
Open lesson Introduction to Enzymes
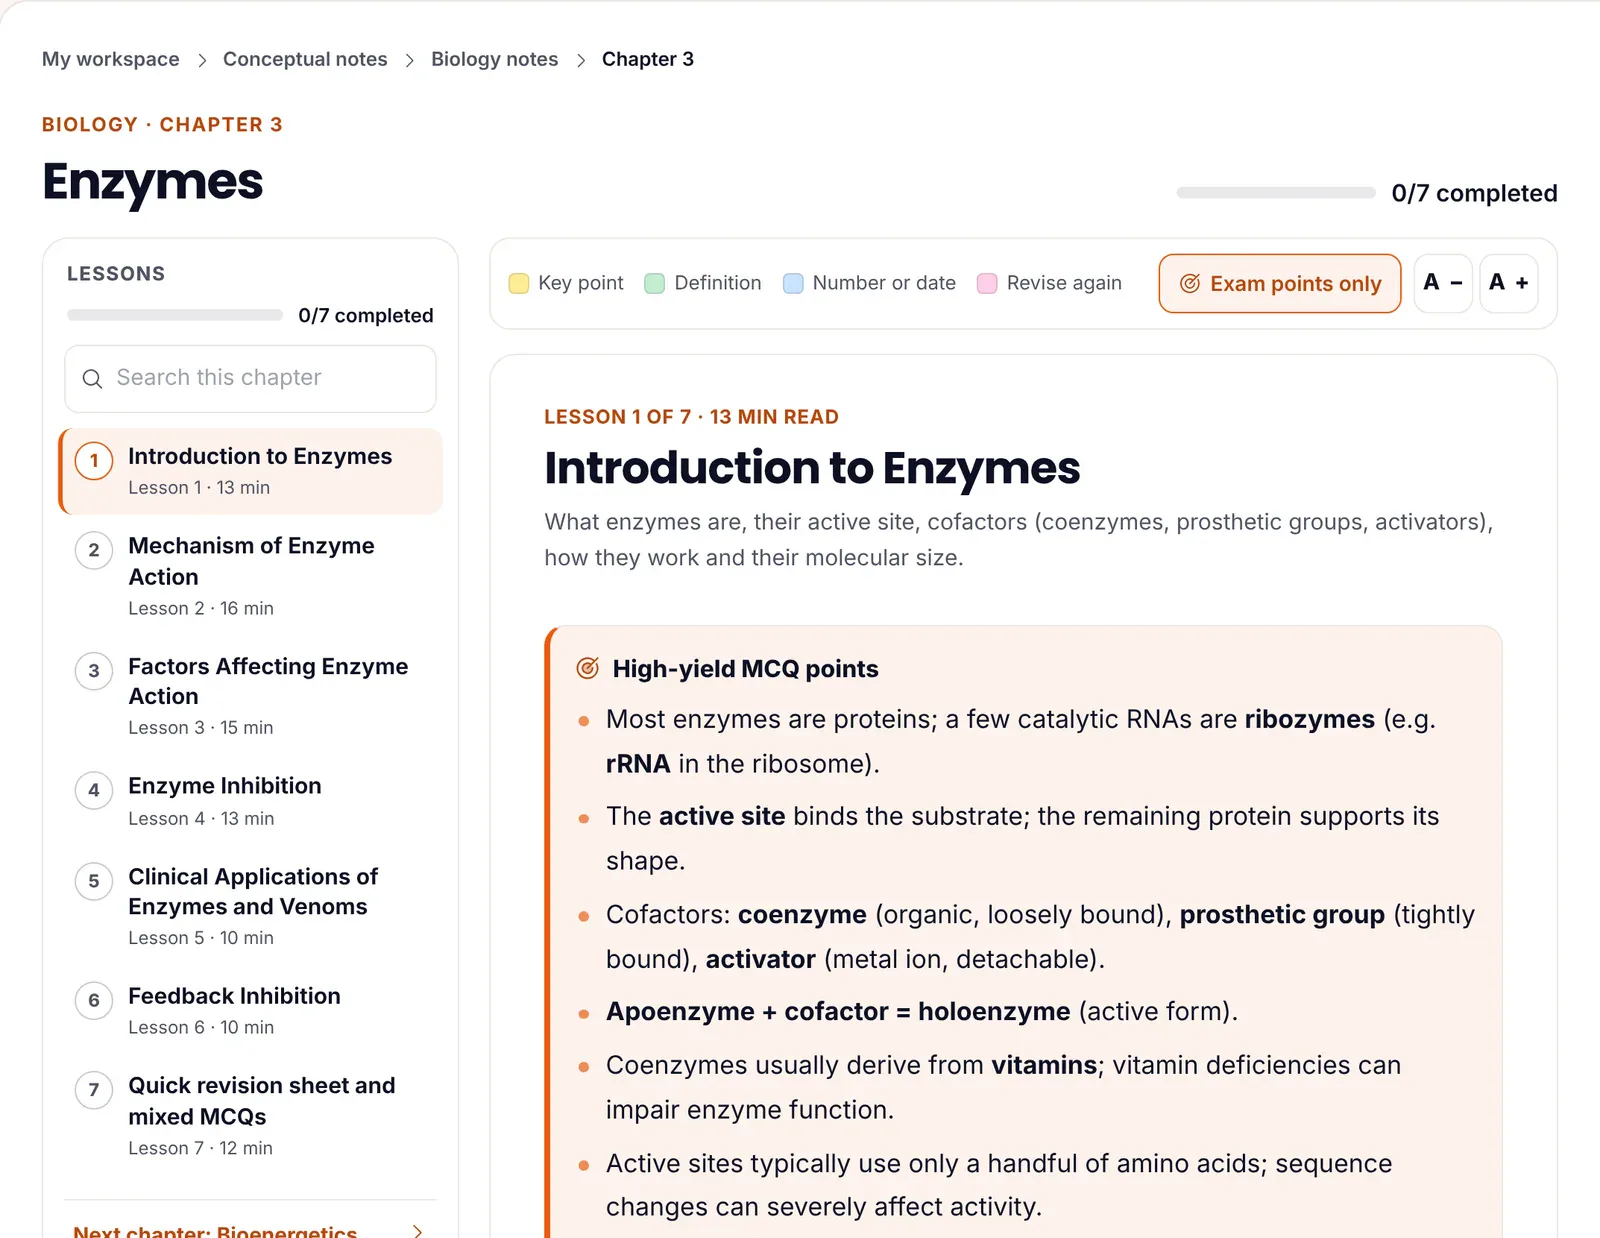(251, 471)
